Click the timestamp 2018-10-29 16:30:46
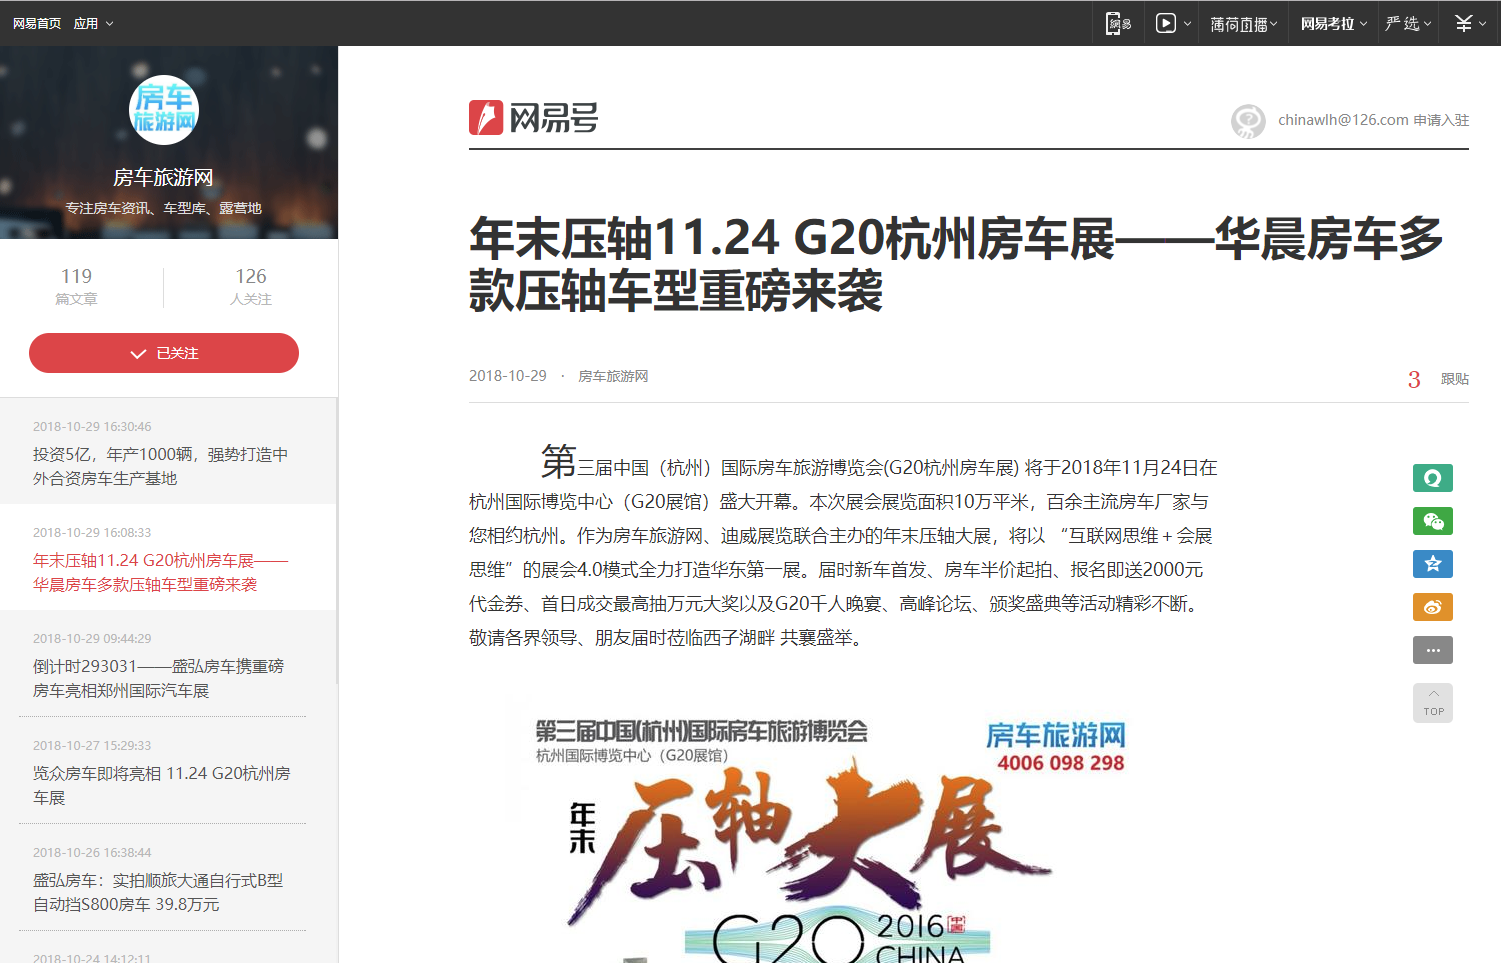 coord(92,426)
